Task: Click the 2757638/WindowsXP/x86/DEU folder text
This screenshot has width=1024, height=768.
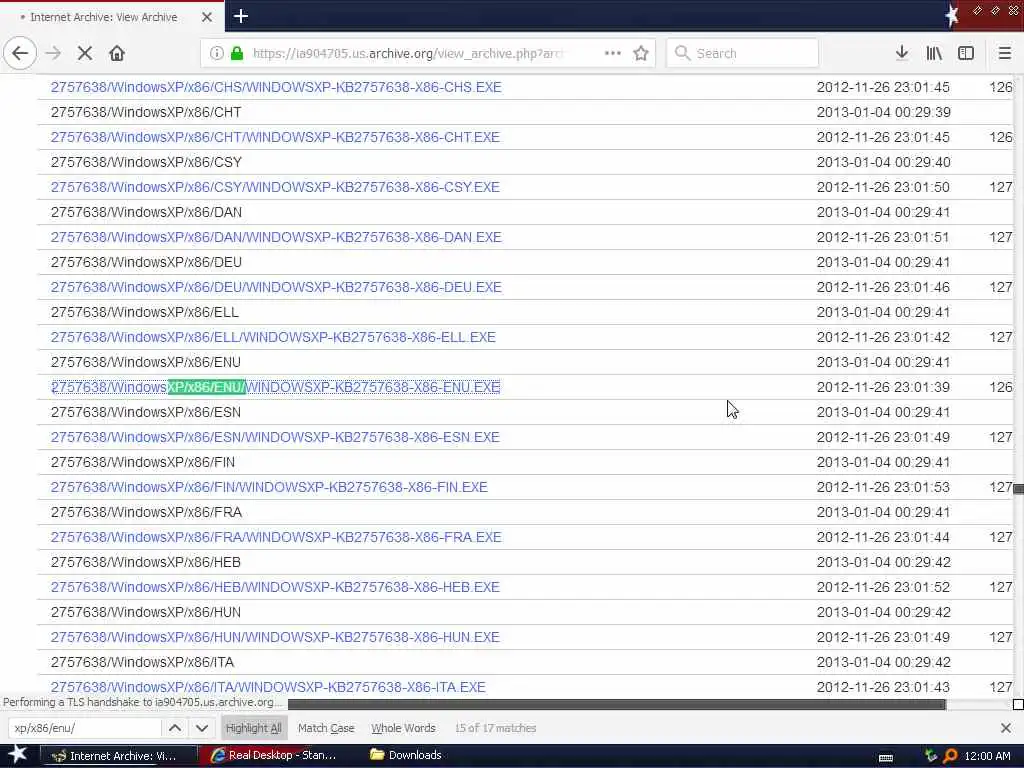Action: [146, 262]
